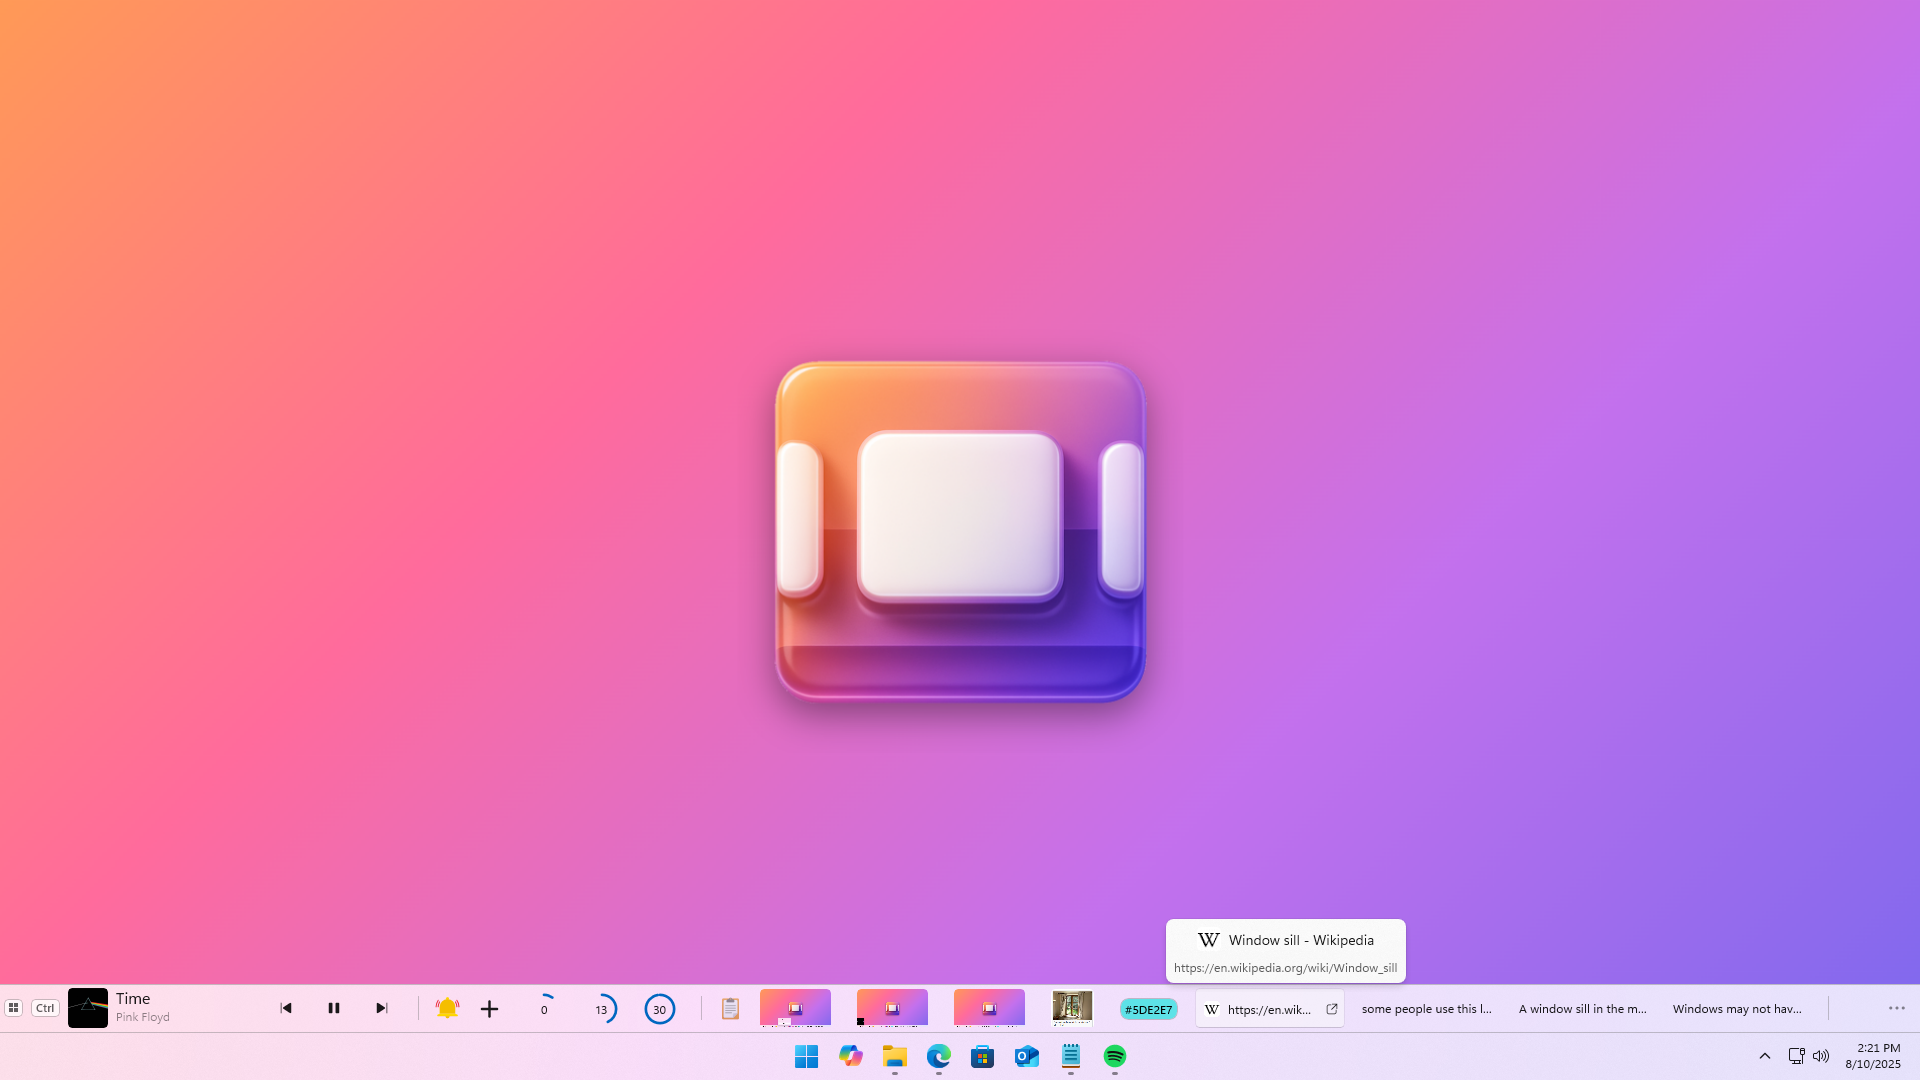Select clipboard text 'some people use this l...'
Image resolution: width=1920 pixels, height=1080 pixels.
click(1426, 1009)
